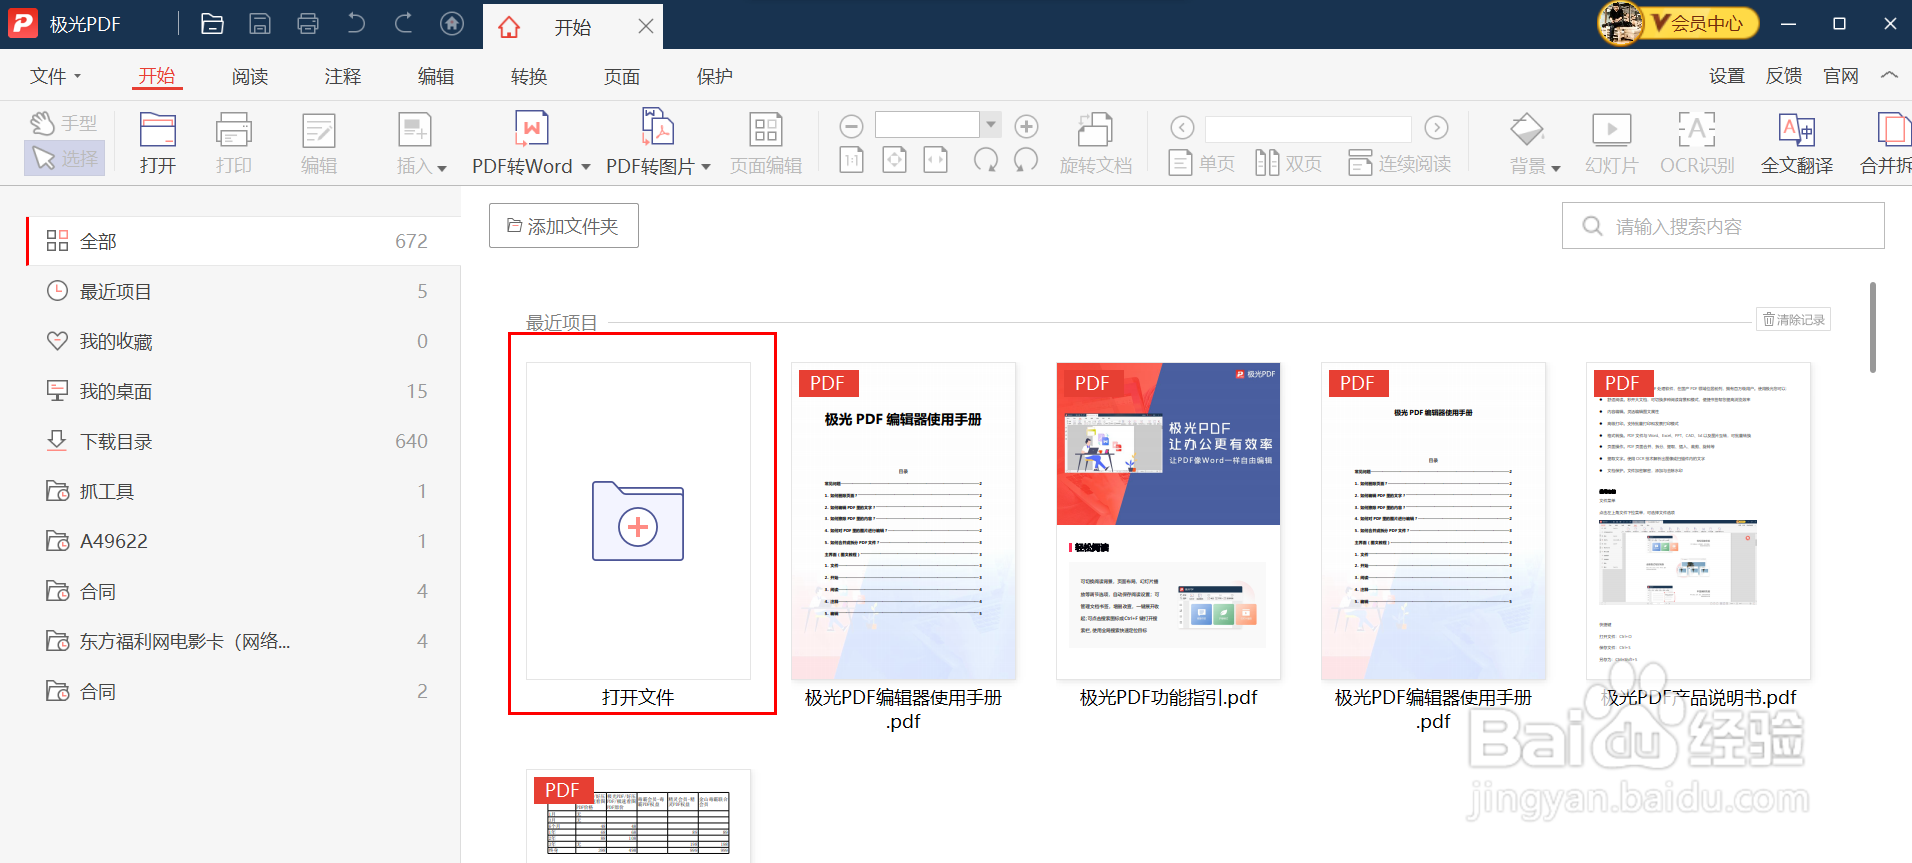Switch to 双页 double page view

point(1288,163)
